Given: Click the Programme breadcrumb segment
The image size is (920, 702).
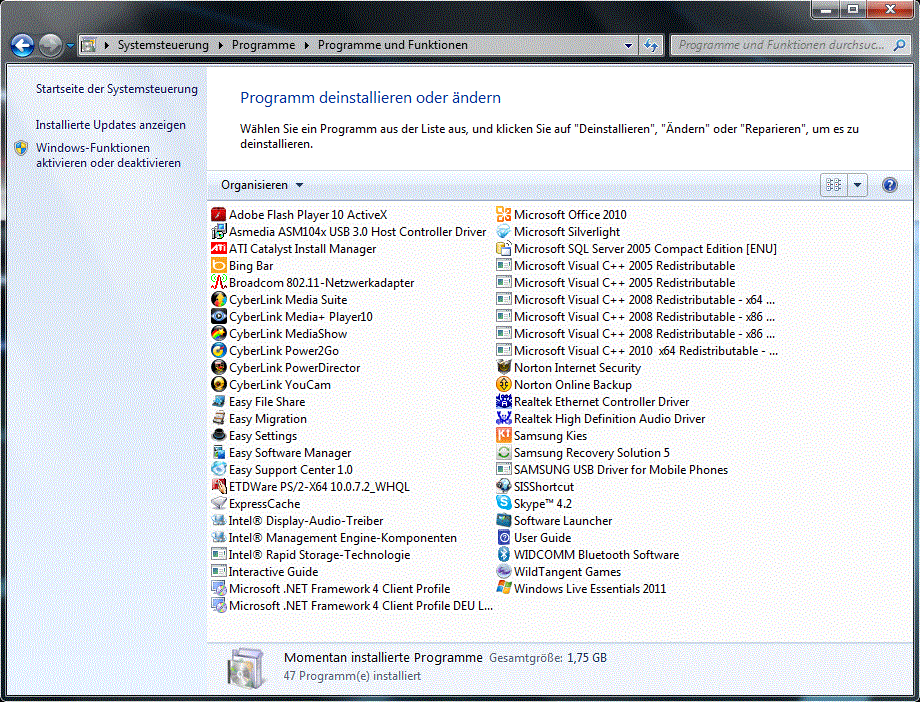Looking at the screenshot, I should tap(263, 45).
